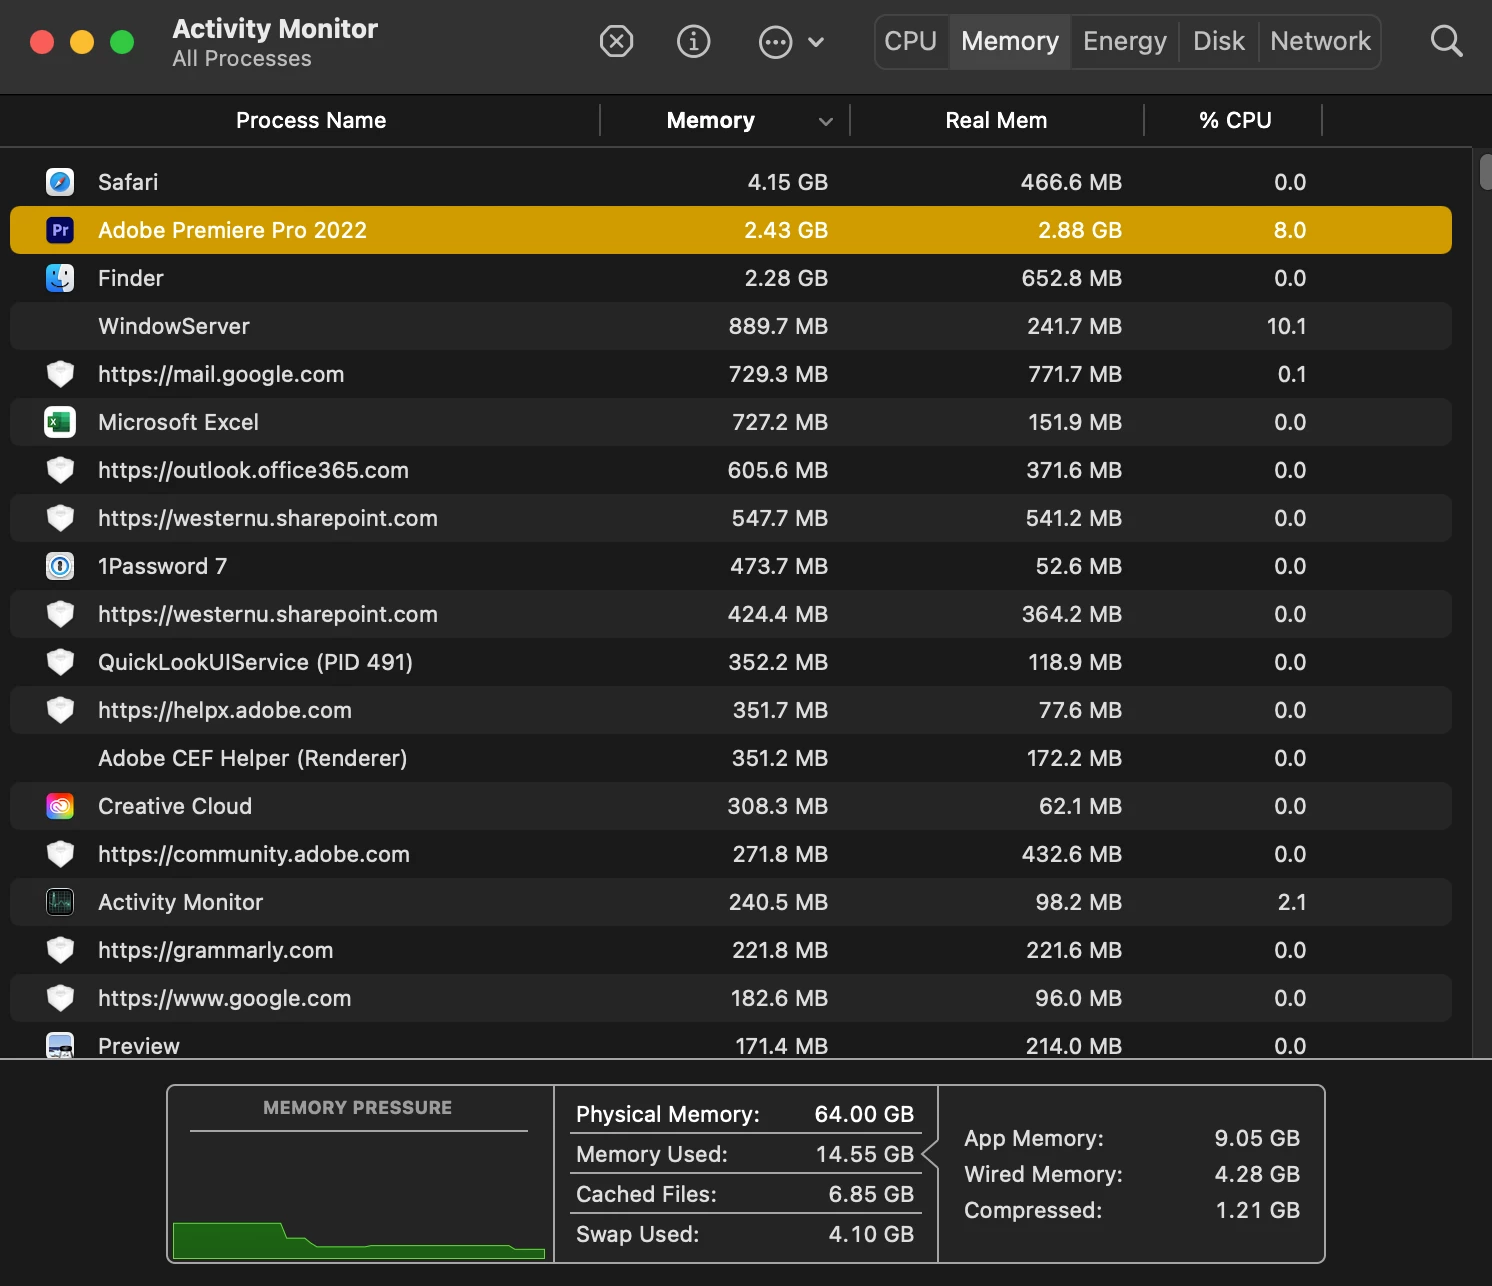The width and height of the screenshot is (1492, 1286).
Task: Click the 424.4 MB sharepoint memory value
Action: tap(777, 614)
